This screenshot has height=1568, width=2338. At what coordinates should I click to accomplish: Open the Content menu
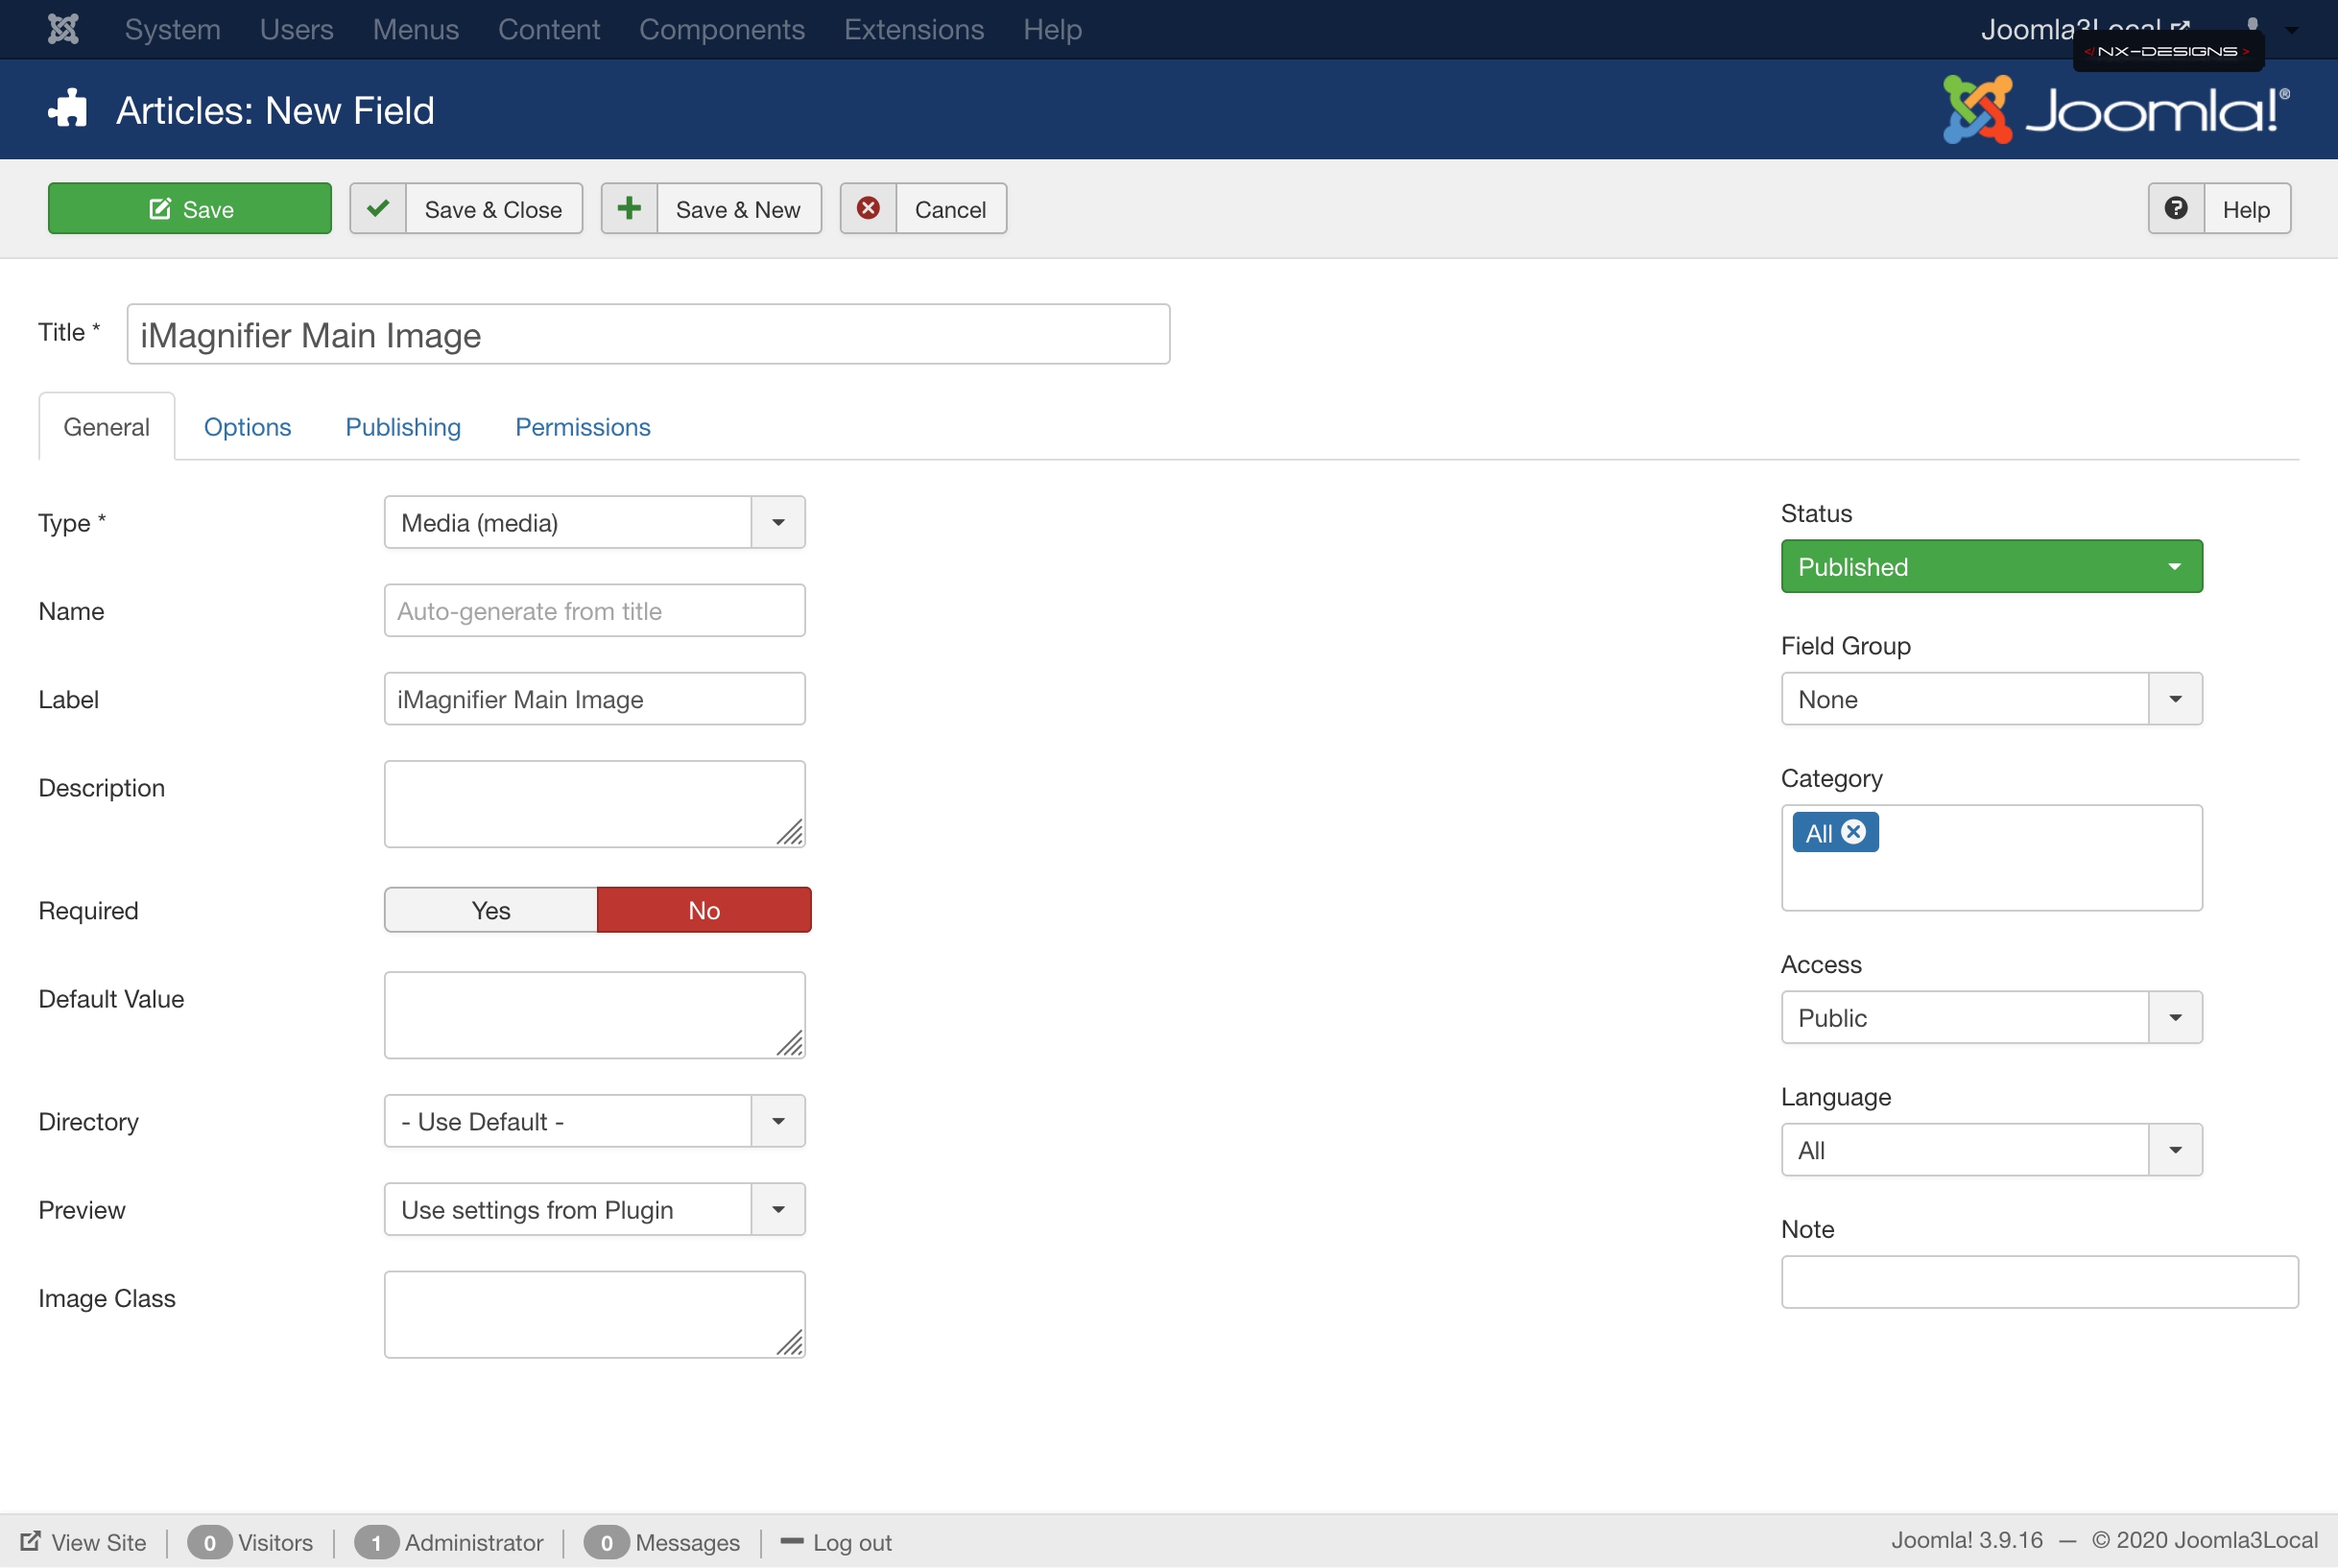click(549, 29)
